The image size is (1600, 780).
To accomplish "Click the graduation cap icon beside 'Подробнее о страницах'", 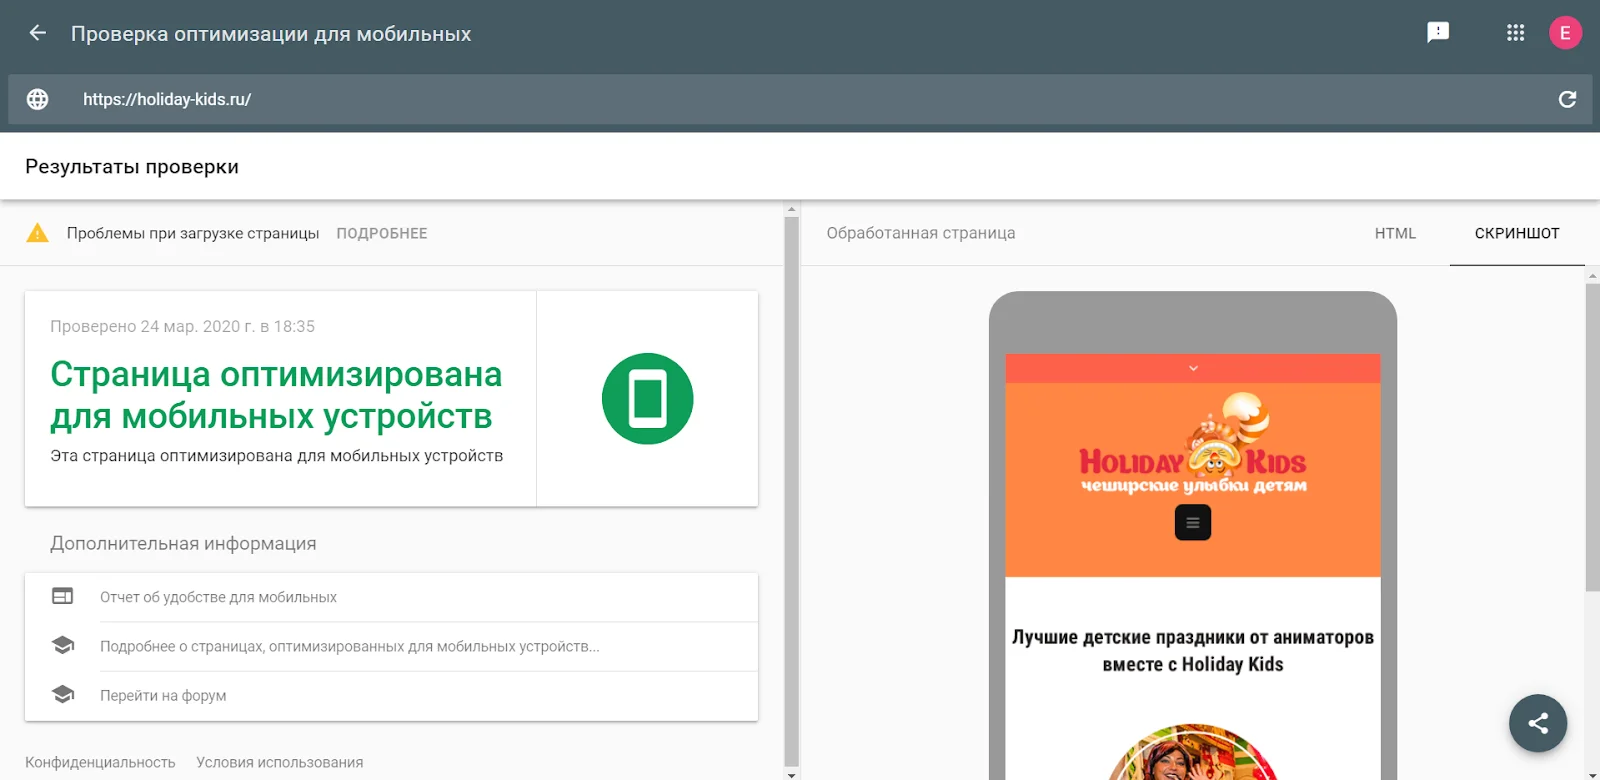I will [x=63, y=645].
